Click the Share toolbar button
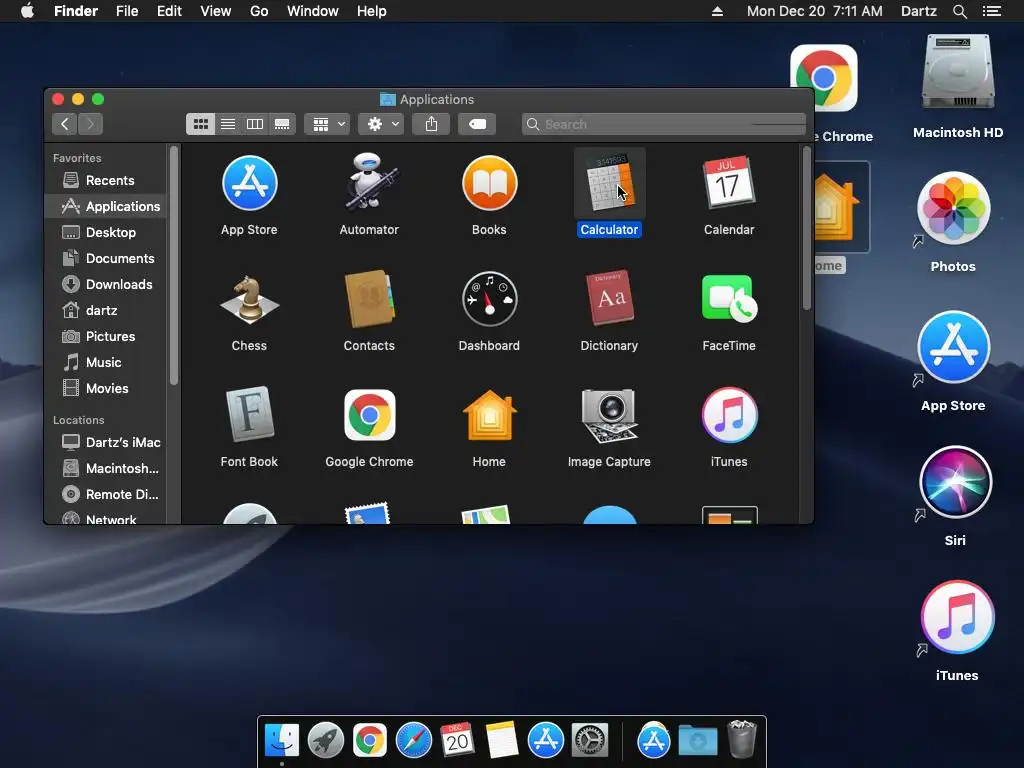This screenshot has width=1024, height=768. 431,124
